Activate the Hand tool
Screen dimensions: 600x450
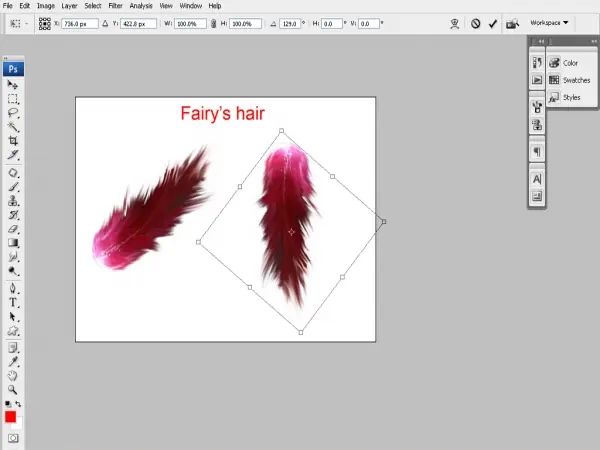click(x=13, y=375)
